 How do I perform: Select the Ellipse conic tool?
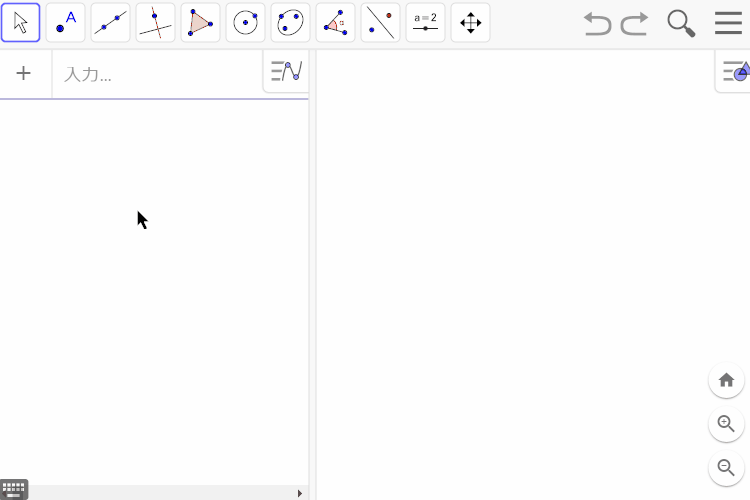point(290,22)
